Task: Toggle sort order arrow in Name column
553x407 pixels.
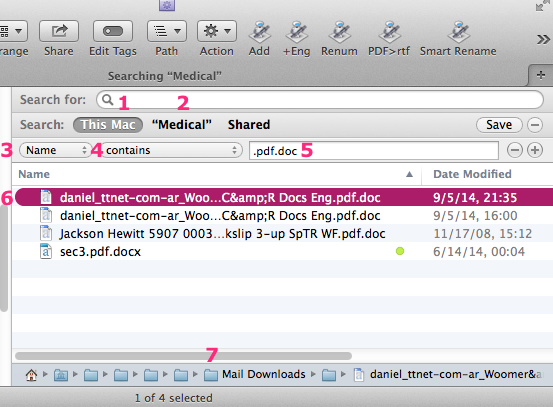Action: (409, 174)
